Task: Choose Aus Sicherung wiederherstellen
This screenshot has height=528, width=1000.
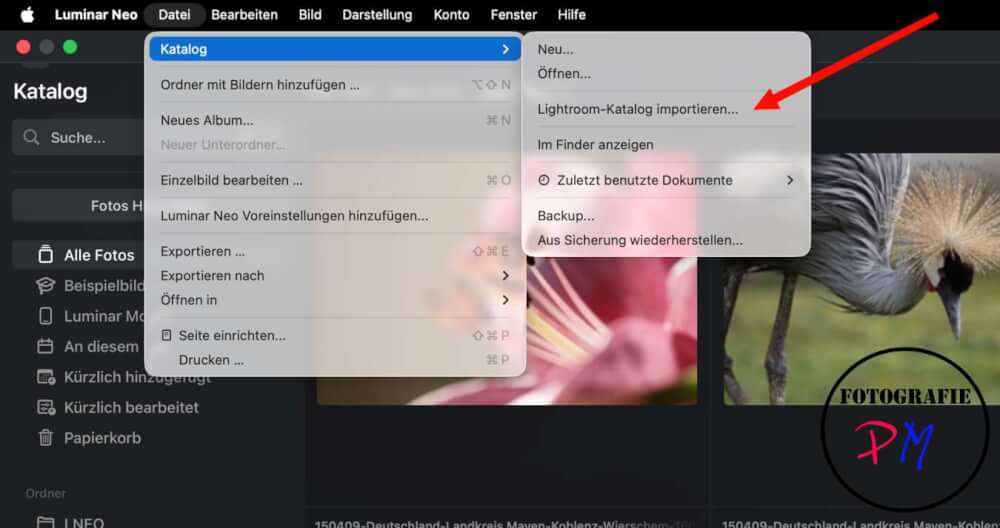Action: tap(666, 240)
